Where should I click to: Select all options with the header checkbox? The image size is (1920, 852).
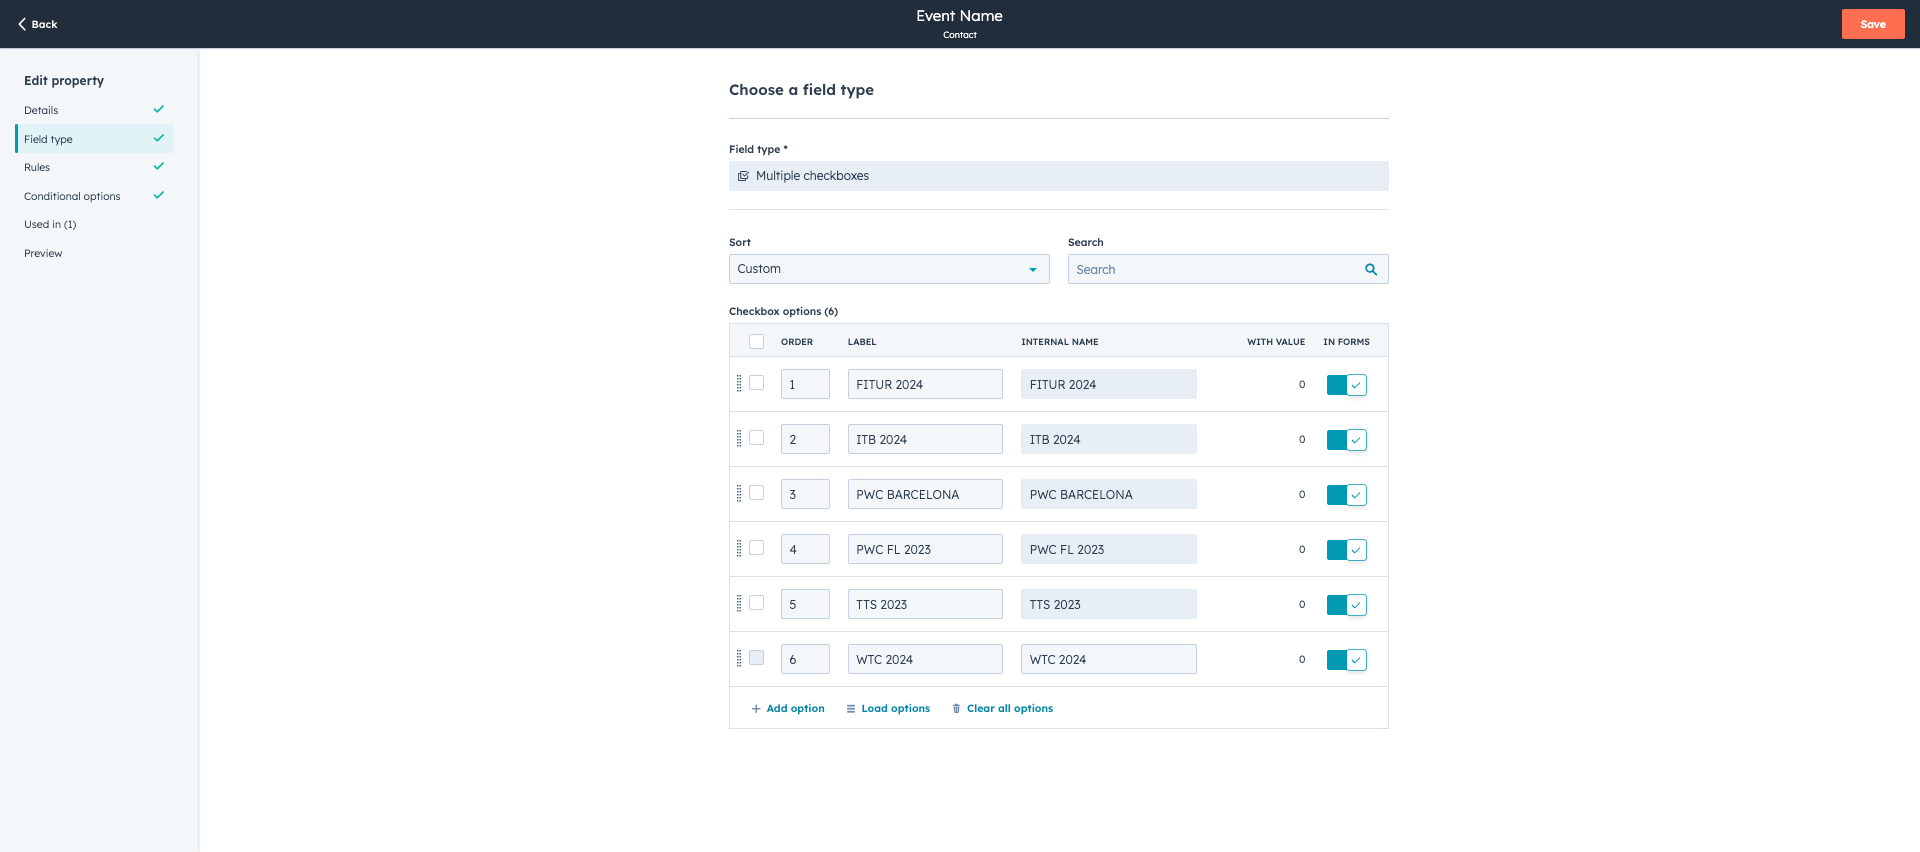click(x=756, y=341)
